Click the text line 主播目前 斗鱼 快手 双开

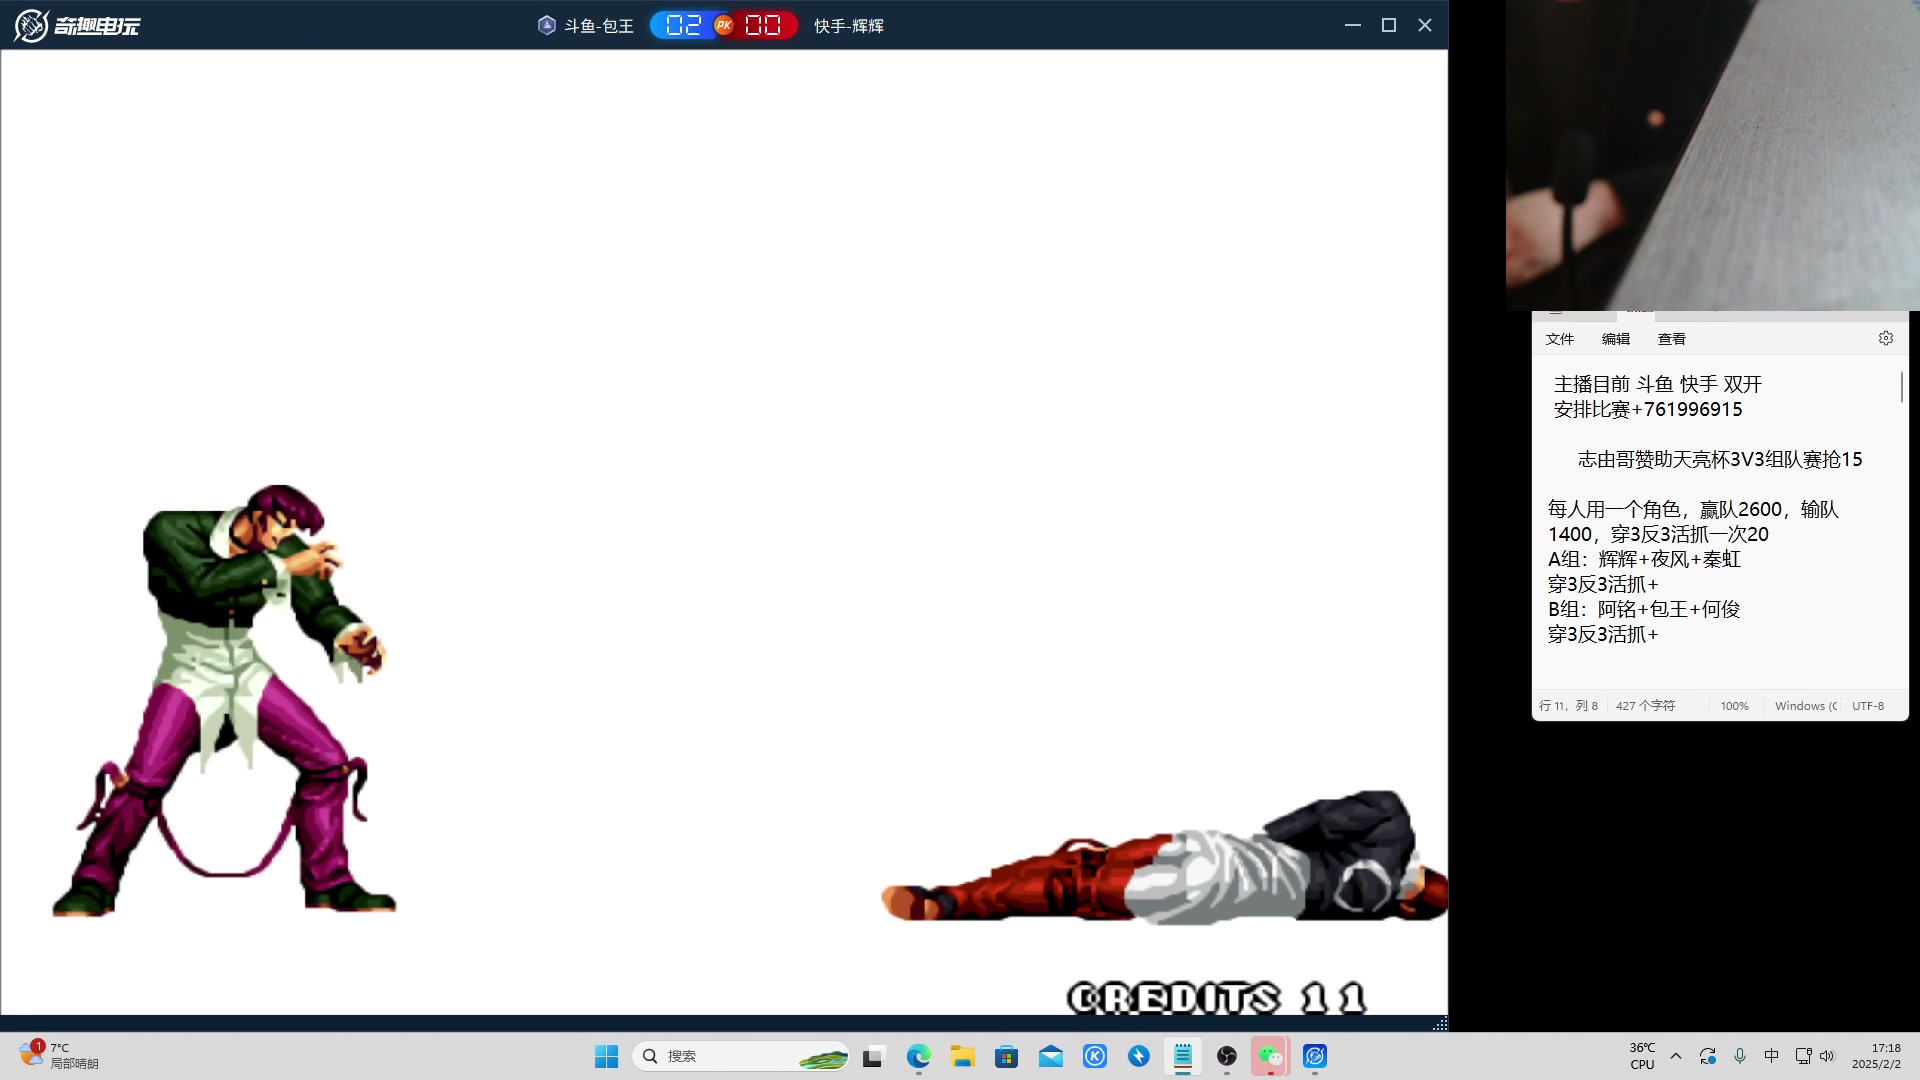[x=1658, y=384]
